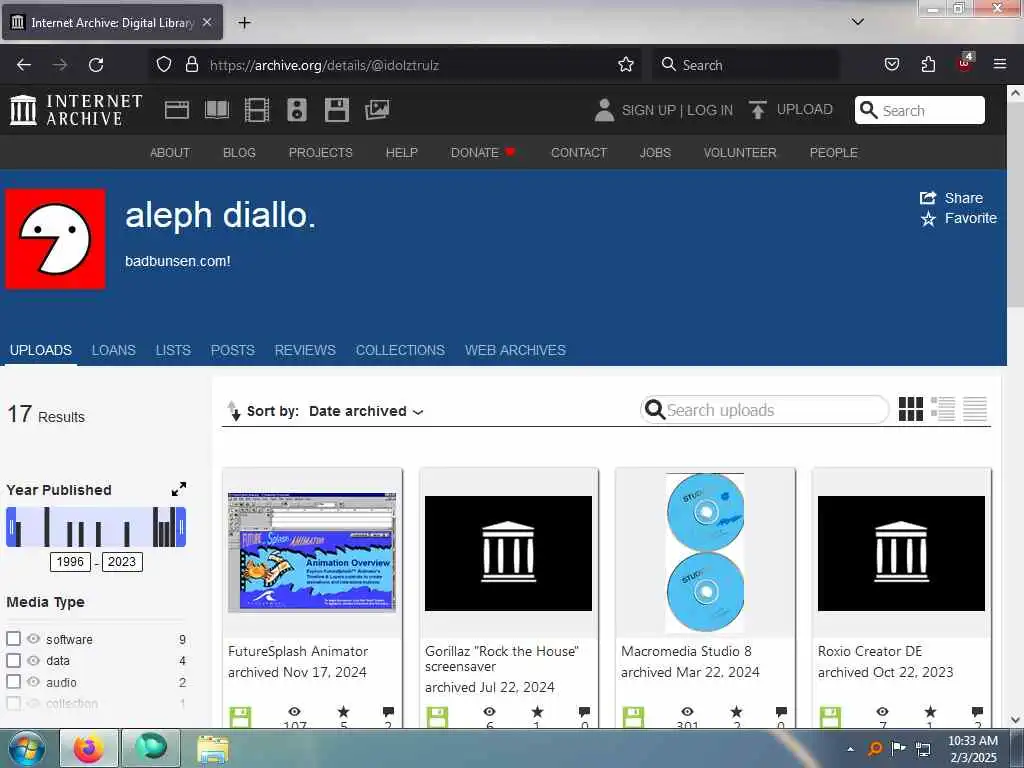Select the LISTS tab
The image size is (1024, 768).
coord(173,350)
